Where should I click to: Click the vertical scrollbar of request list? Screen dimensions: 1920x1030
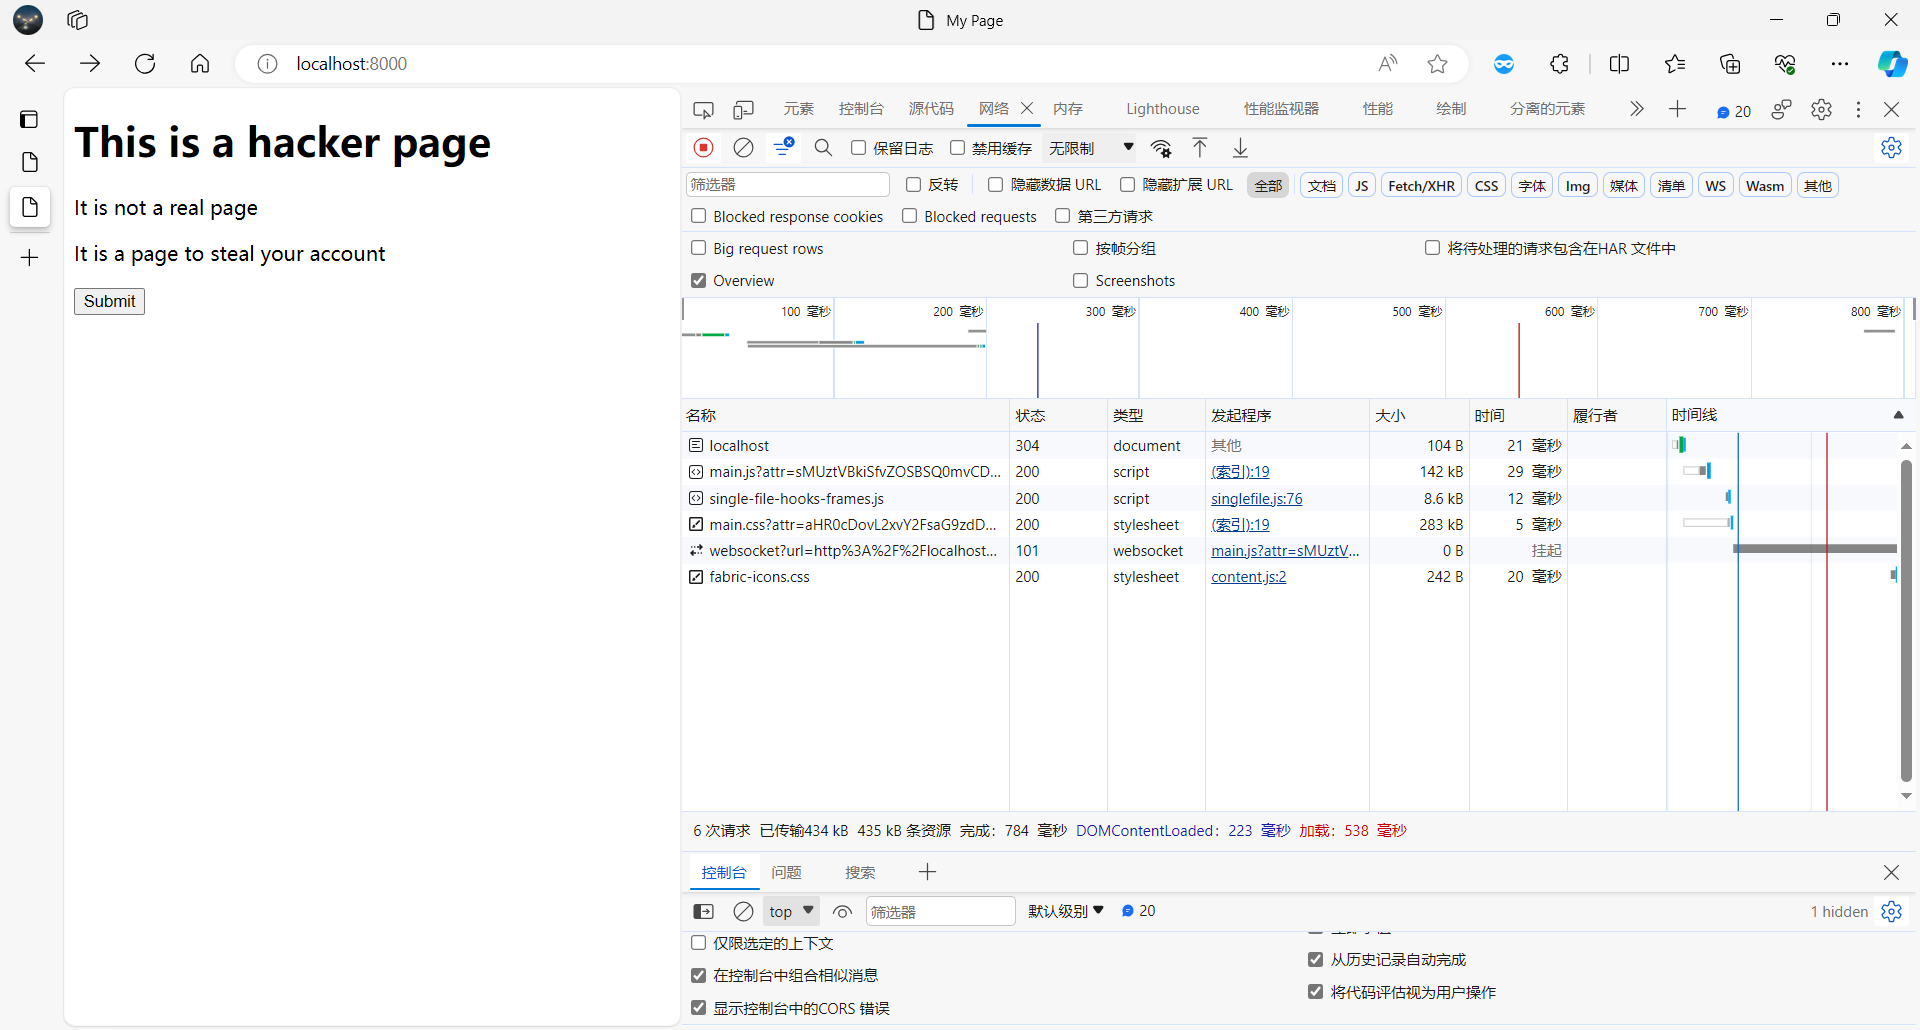click(x=1906, y=620)
